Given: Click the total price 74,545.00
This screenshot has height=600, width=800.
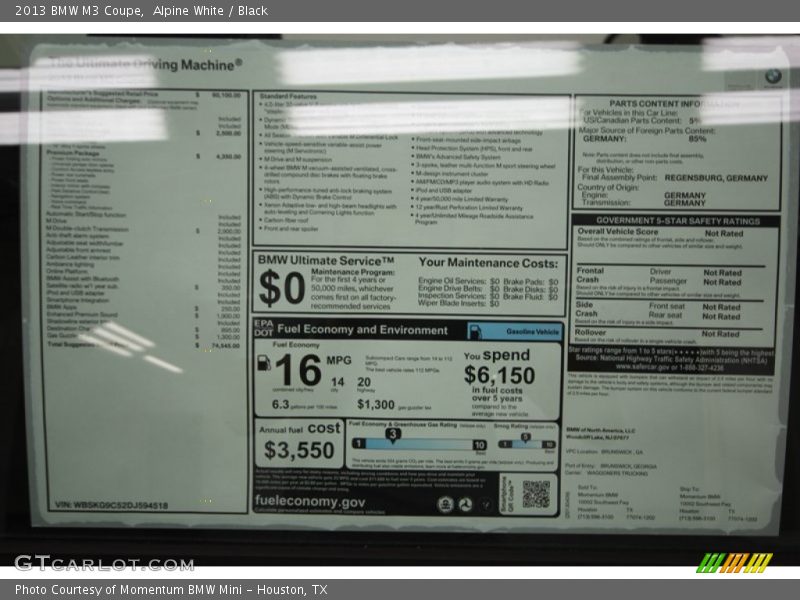Looking at the screenshot, I should [226, 345].
